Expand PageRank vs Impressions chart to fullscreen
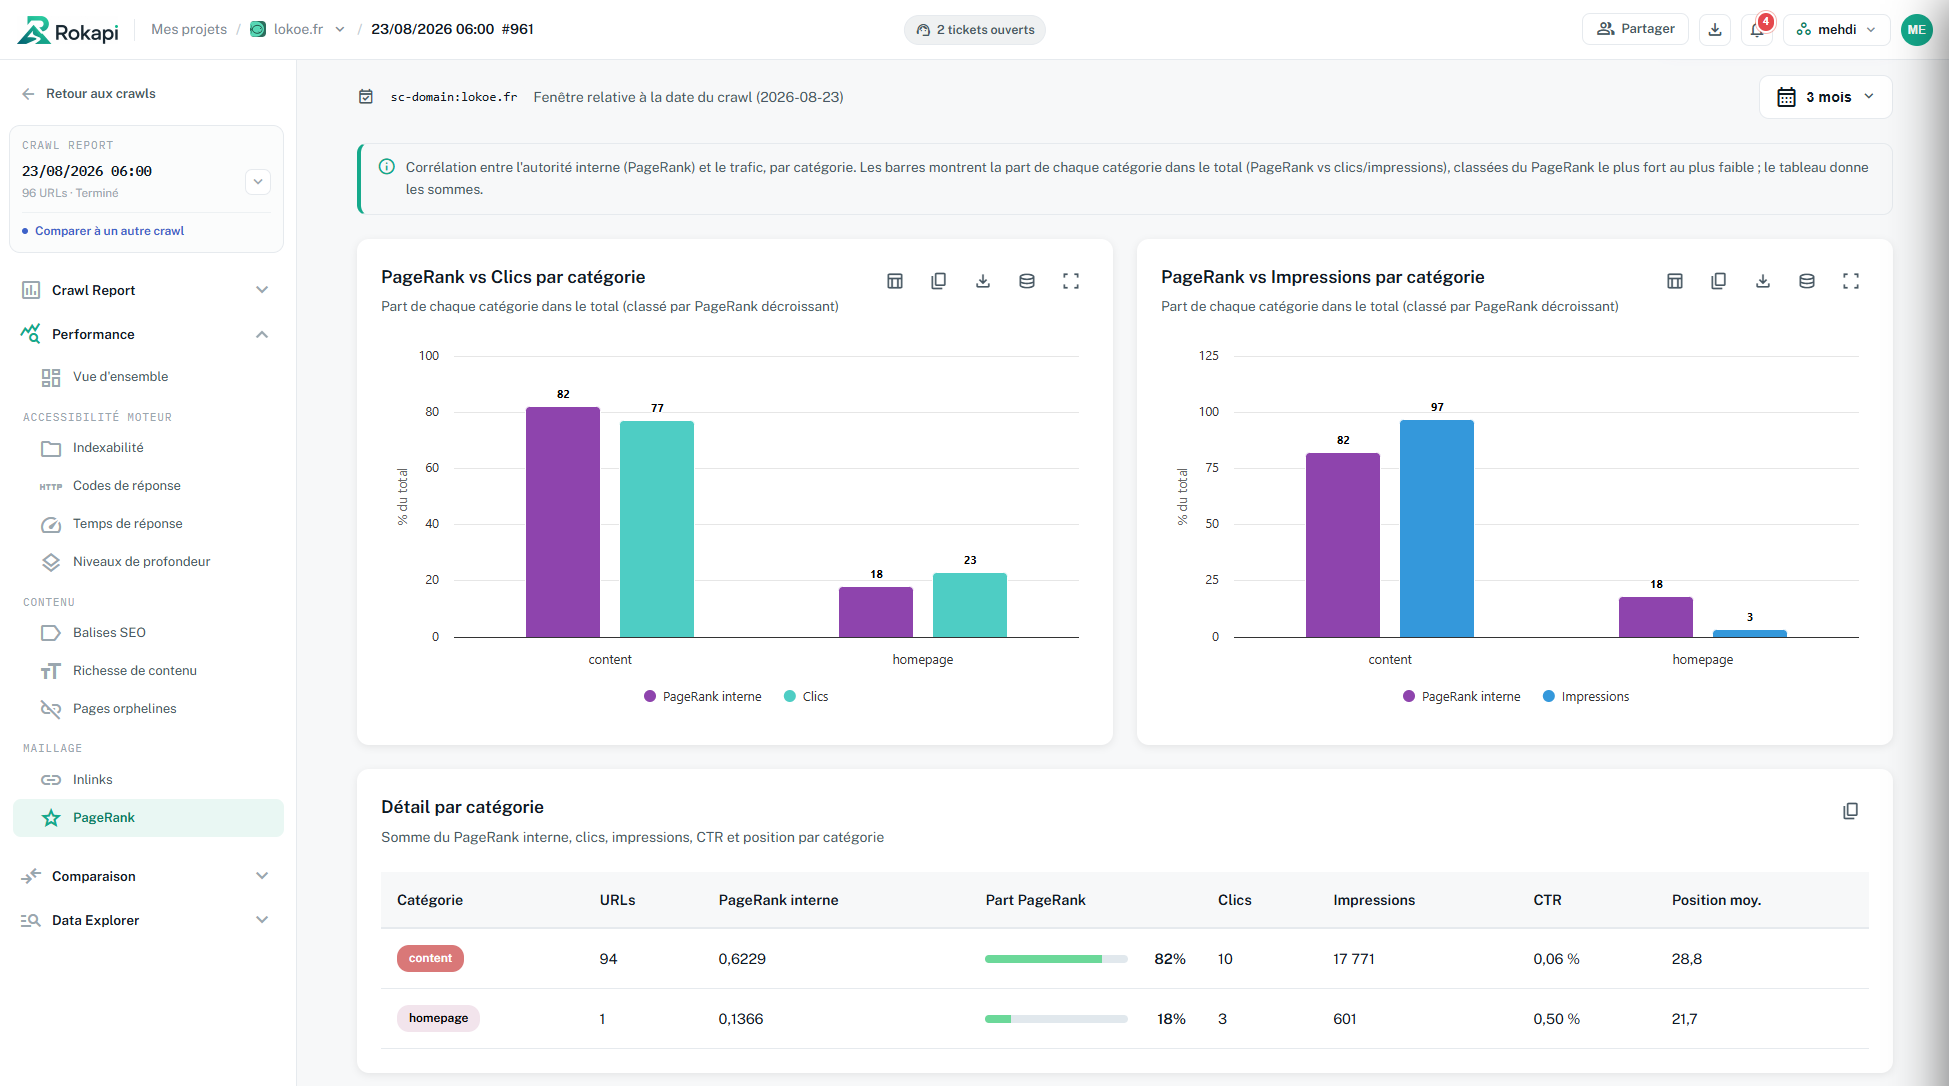The image size is (1949, 1086). [x=1851, y=281]
